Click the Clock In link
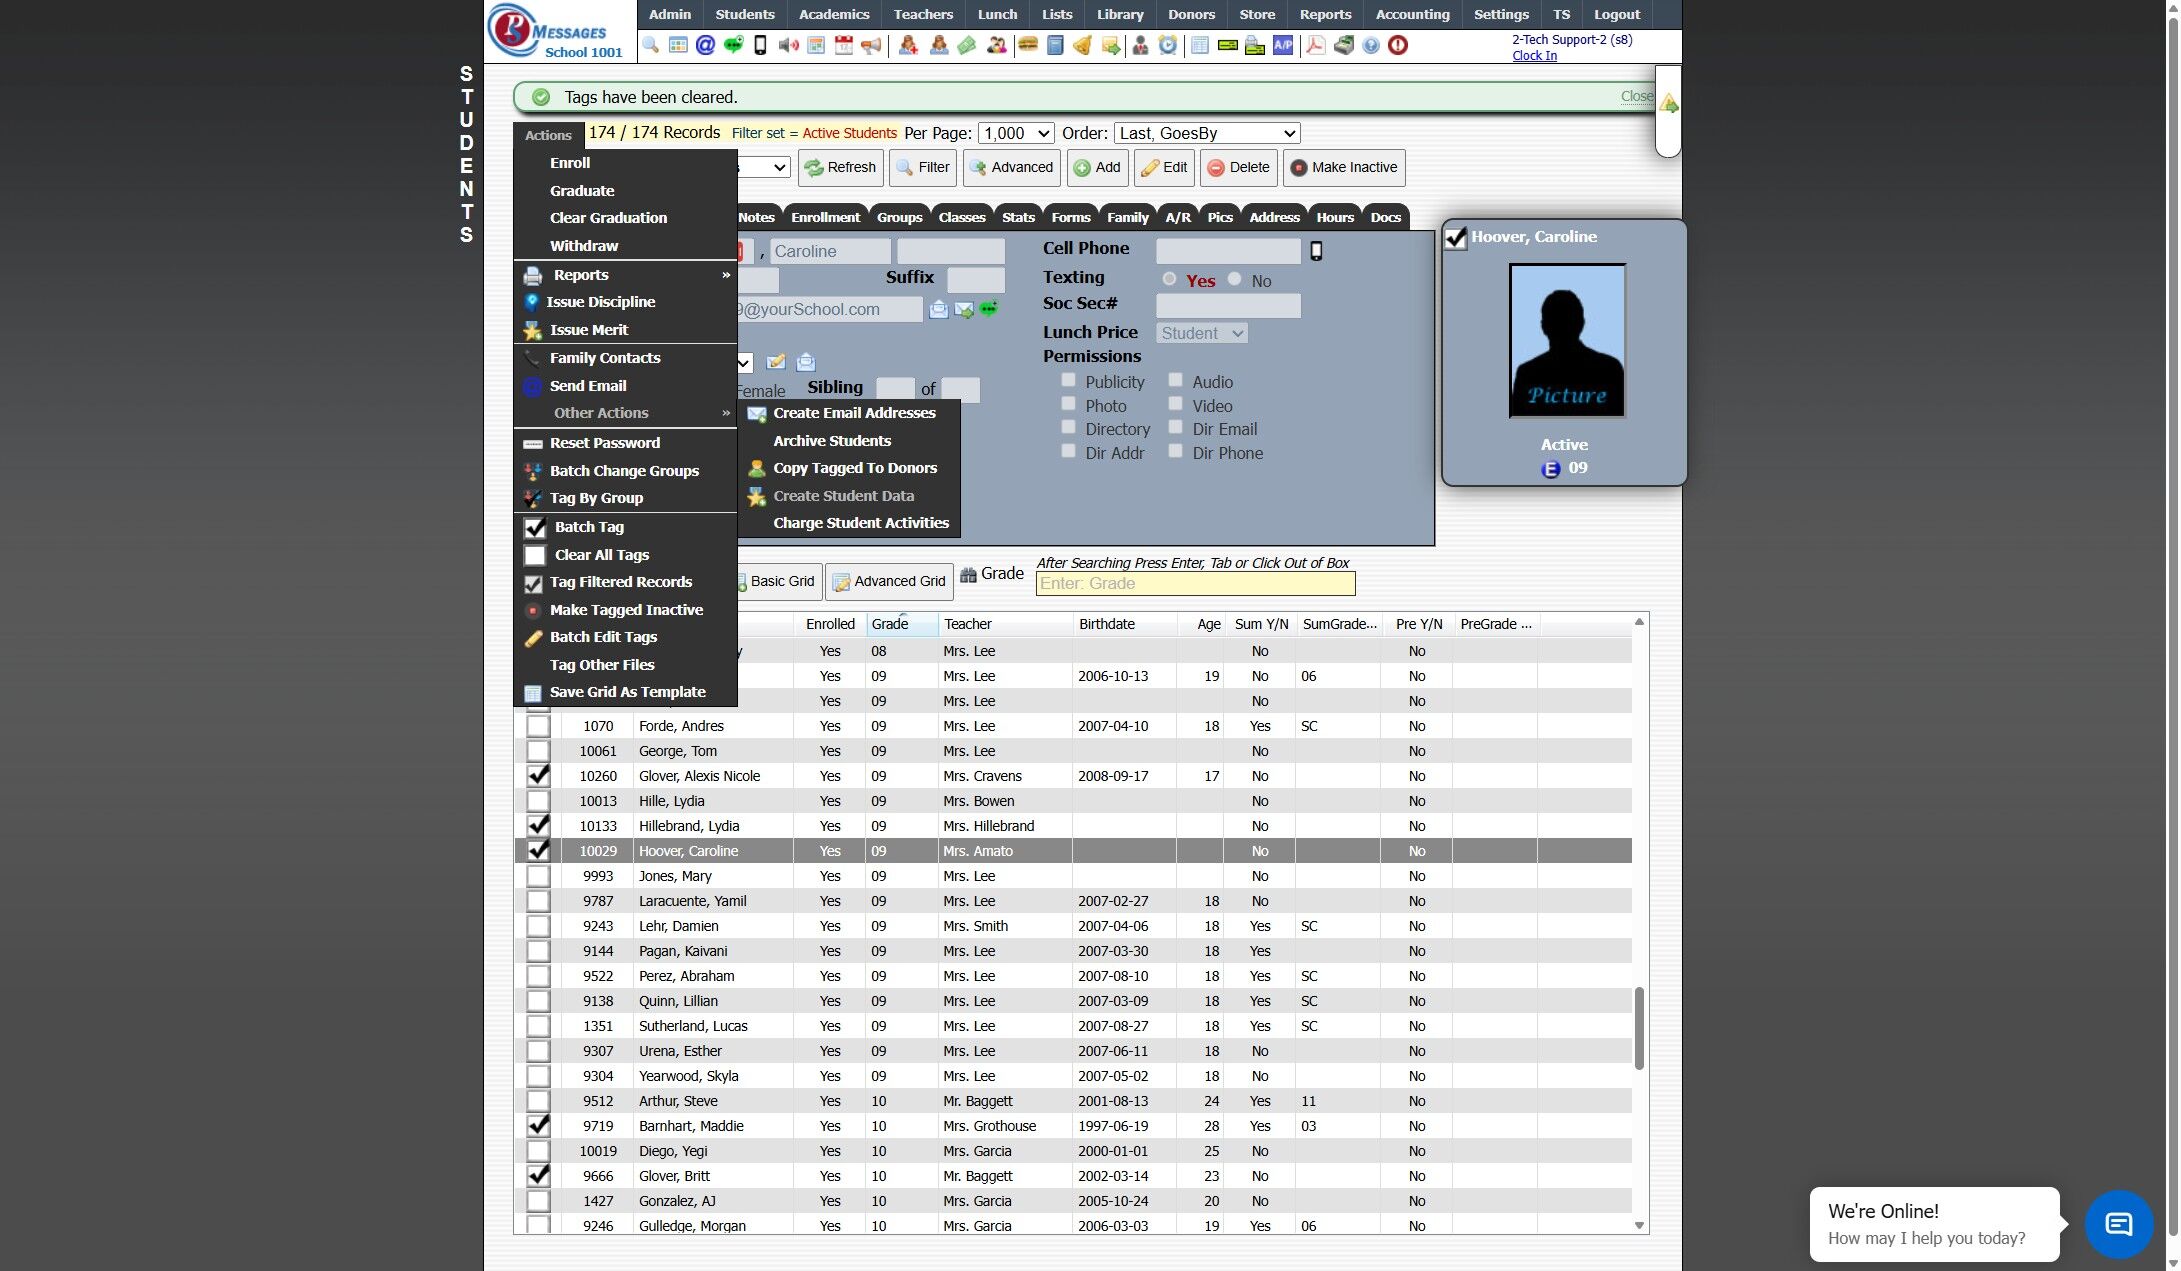The image size is (2181, 1271). [1534, 56]
